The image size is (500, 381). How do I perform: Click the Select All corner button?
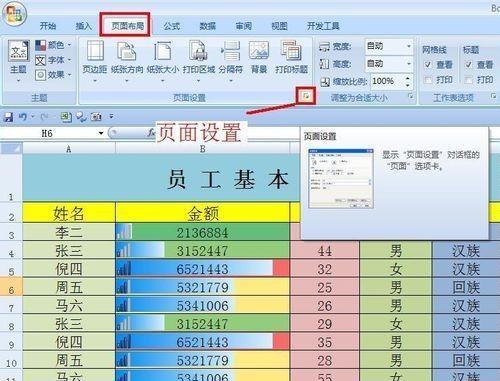[11, 148]
